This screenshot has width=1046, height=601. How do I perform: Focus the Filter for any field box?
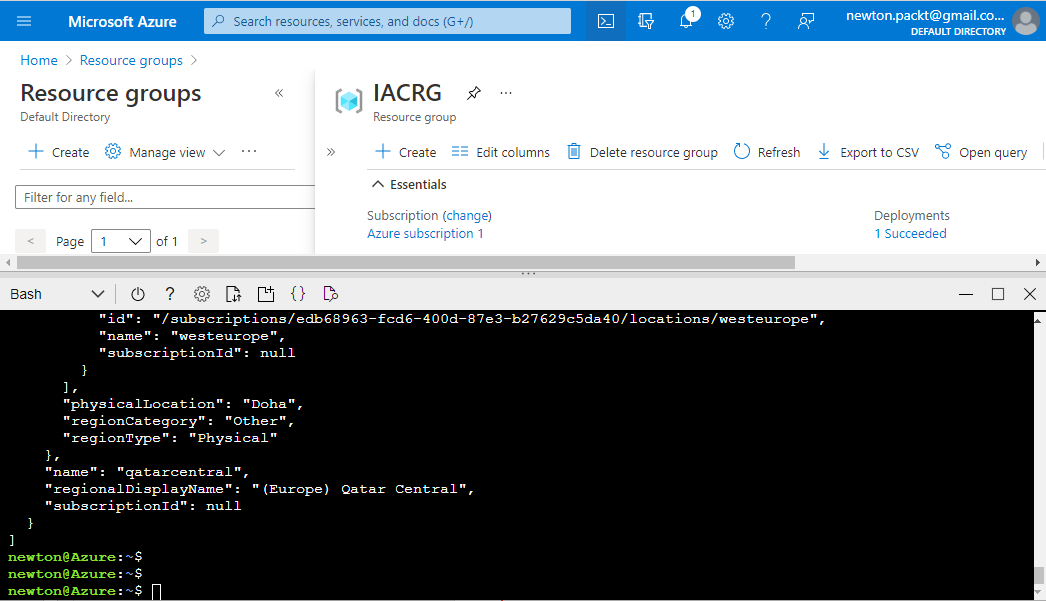(x=165, y=197)
